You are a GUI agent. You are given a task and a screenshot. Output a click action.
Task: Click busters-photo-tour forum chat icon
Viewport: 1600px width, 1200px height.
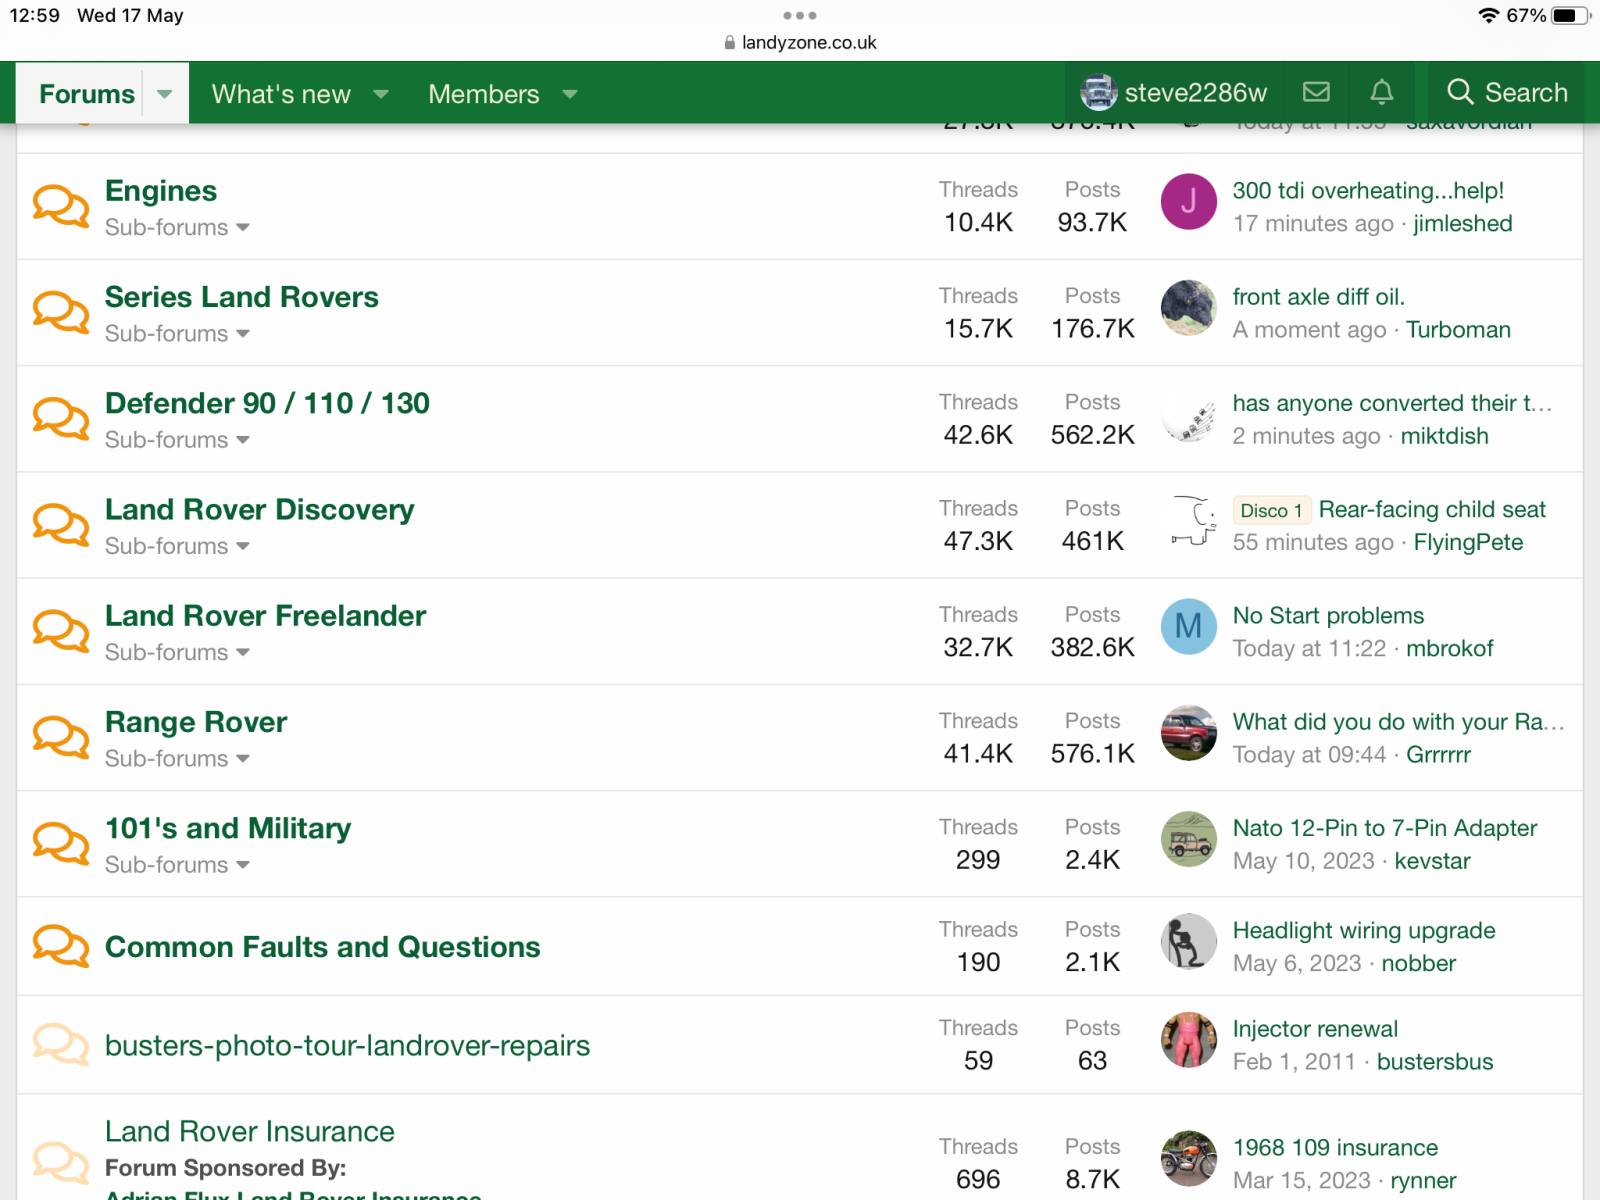pyautogui.click(x=61, y=1044)
